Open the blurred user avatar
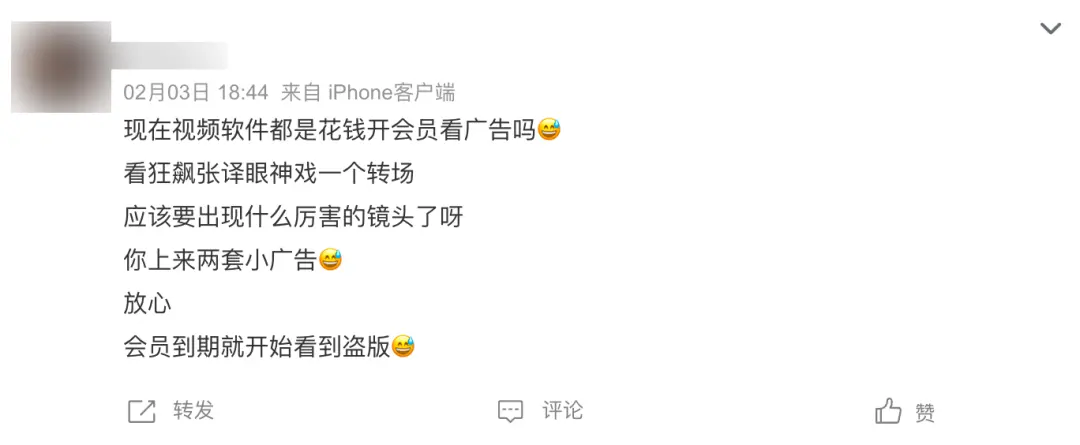The height and width of the screenshot is (445, 1080). [x=61, y=67]
